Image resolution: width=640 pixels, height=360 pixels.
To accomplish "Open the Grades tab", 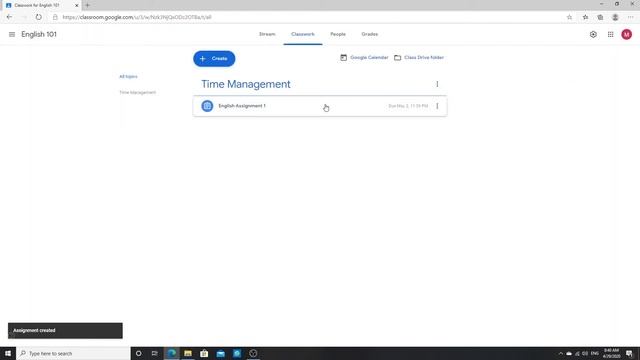I will [369, 34].
